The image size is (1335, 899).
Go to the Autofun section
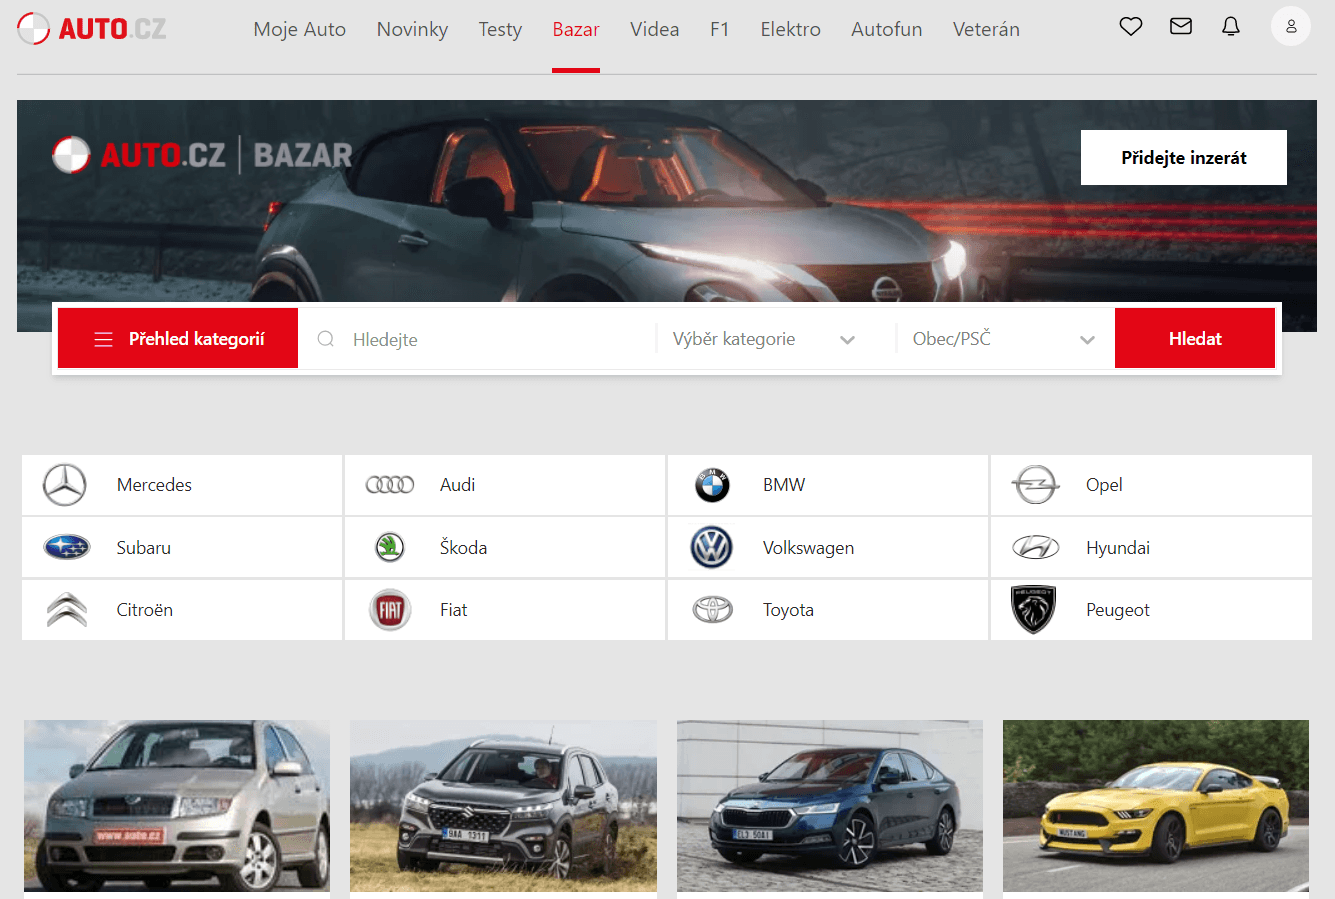887,29
